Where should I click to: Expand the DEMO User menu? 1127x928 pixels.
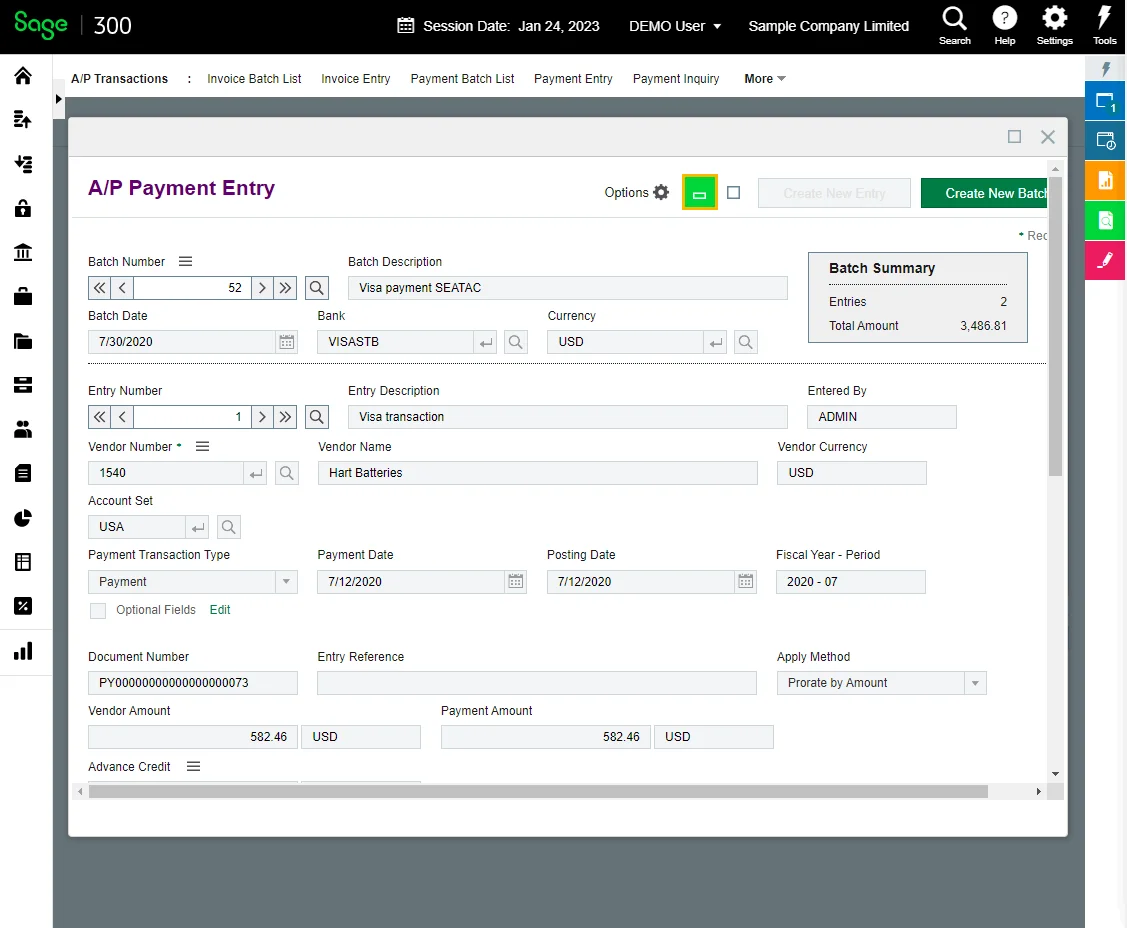click(x=675, y=26)
